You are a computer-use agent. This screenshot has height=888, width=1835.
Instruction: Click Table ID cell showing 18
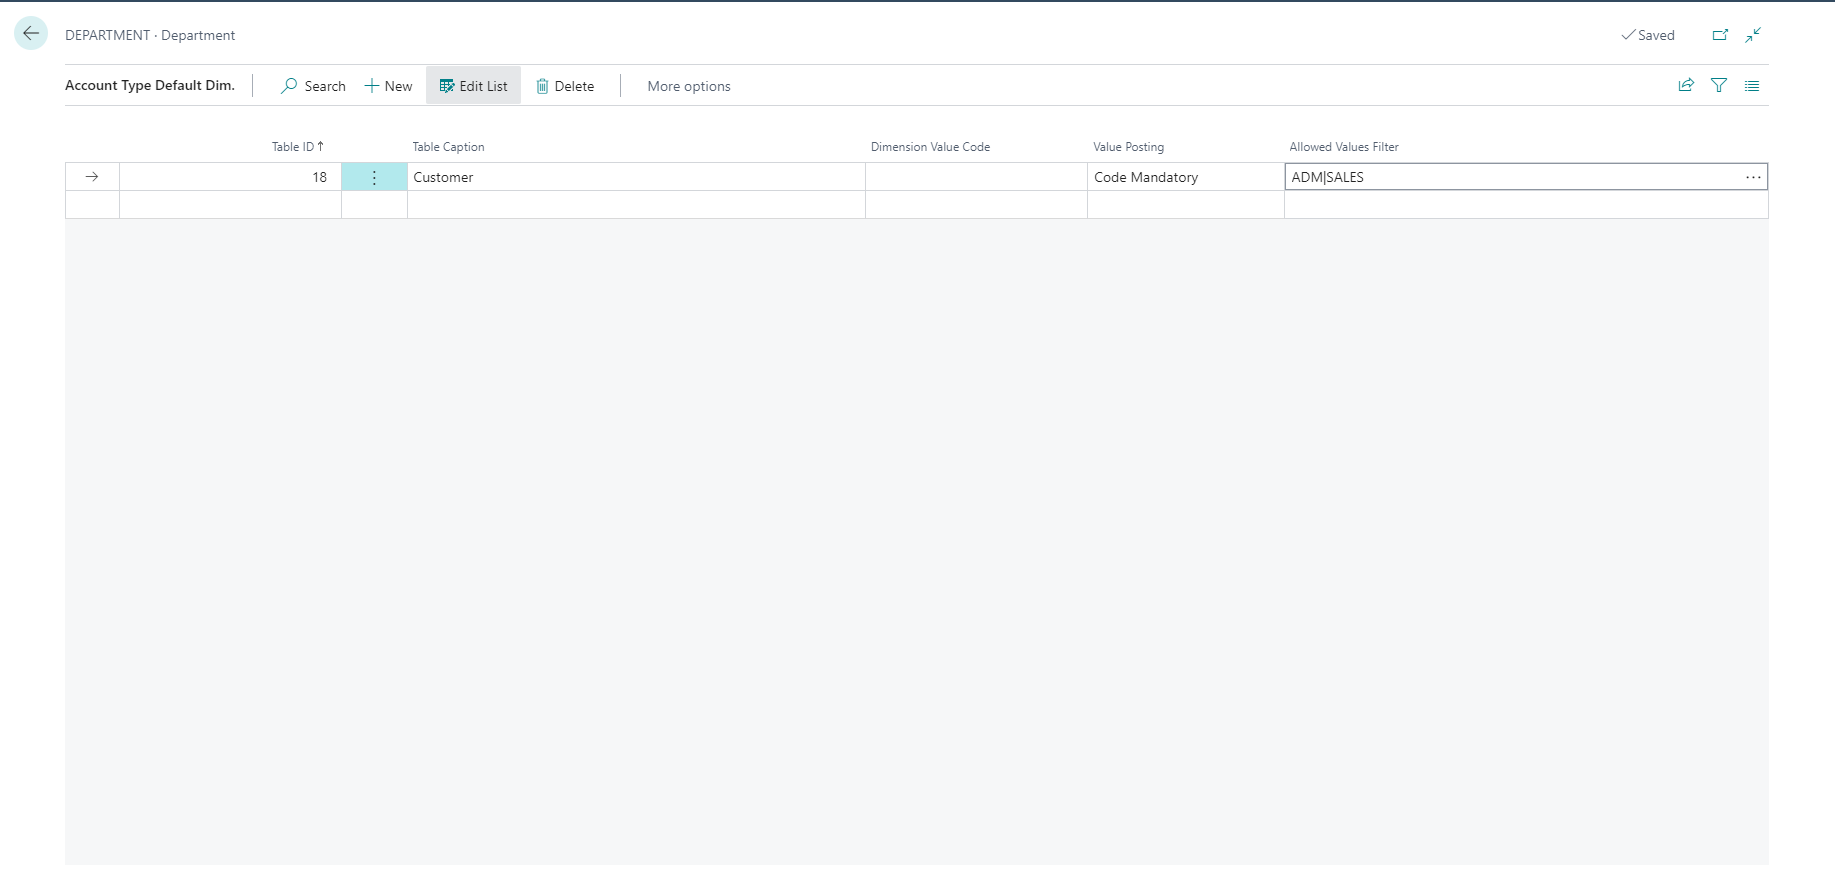click(x=230, y=177)
